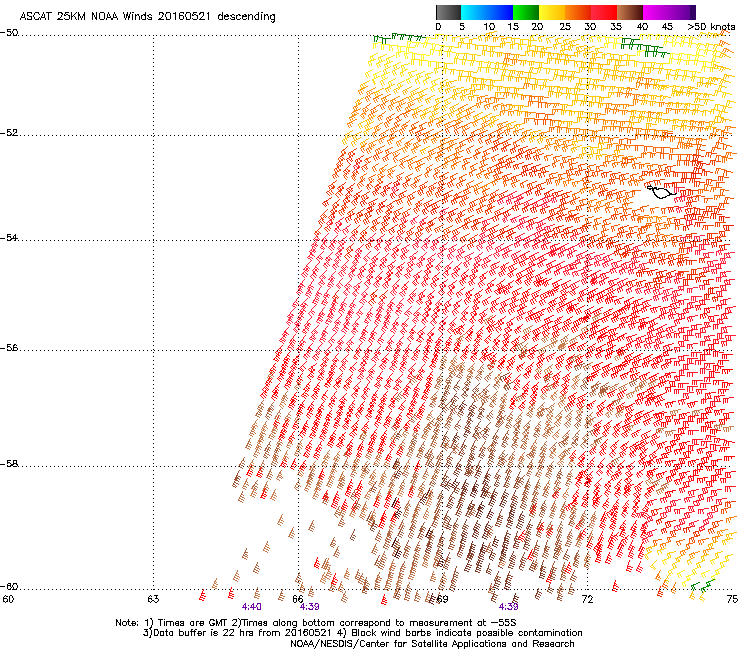
Task: Click the '30' legend scale label
Action: point(590,27)
